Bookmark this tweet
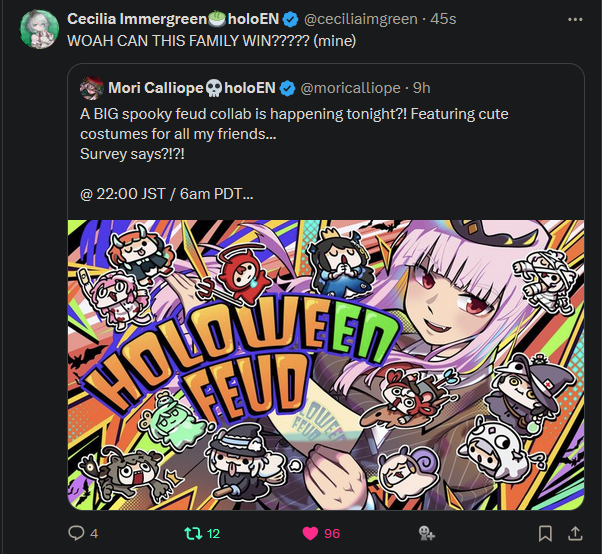Image resolution: width=602 pixels, height=554 pixels. (545, 533)
